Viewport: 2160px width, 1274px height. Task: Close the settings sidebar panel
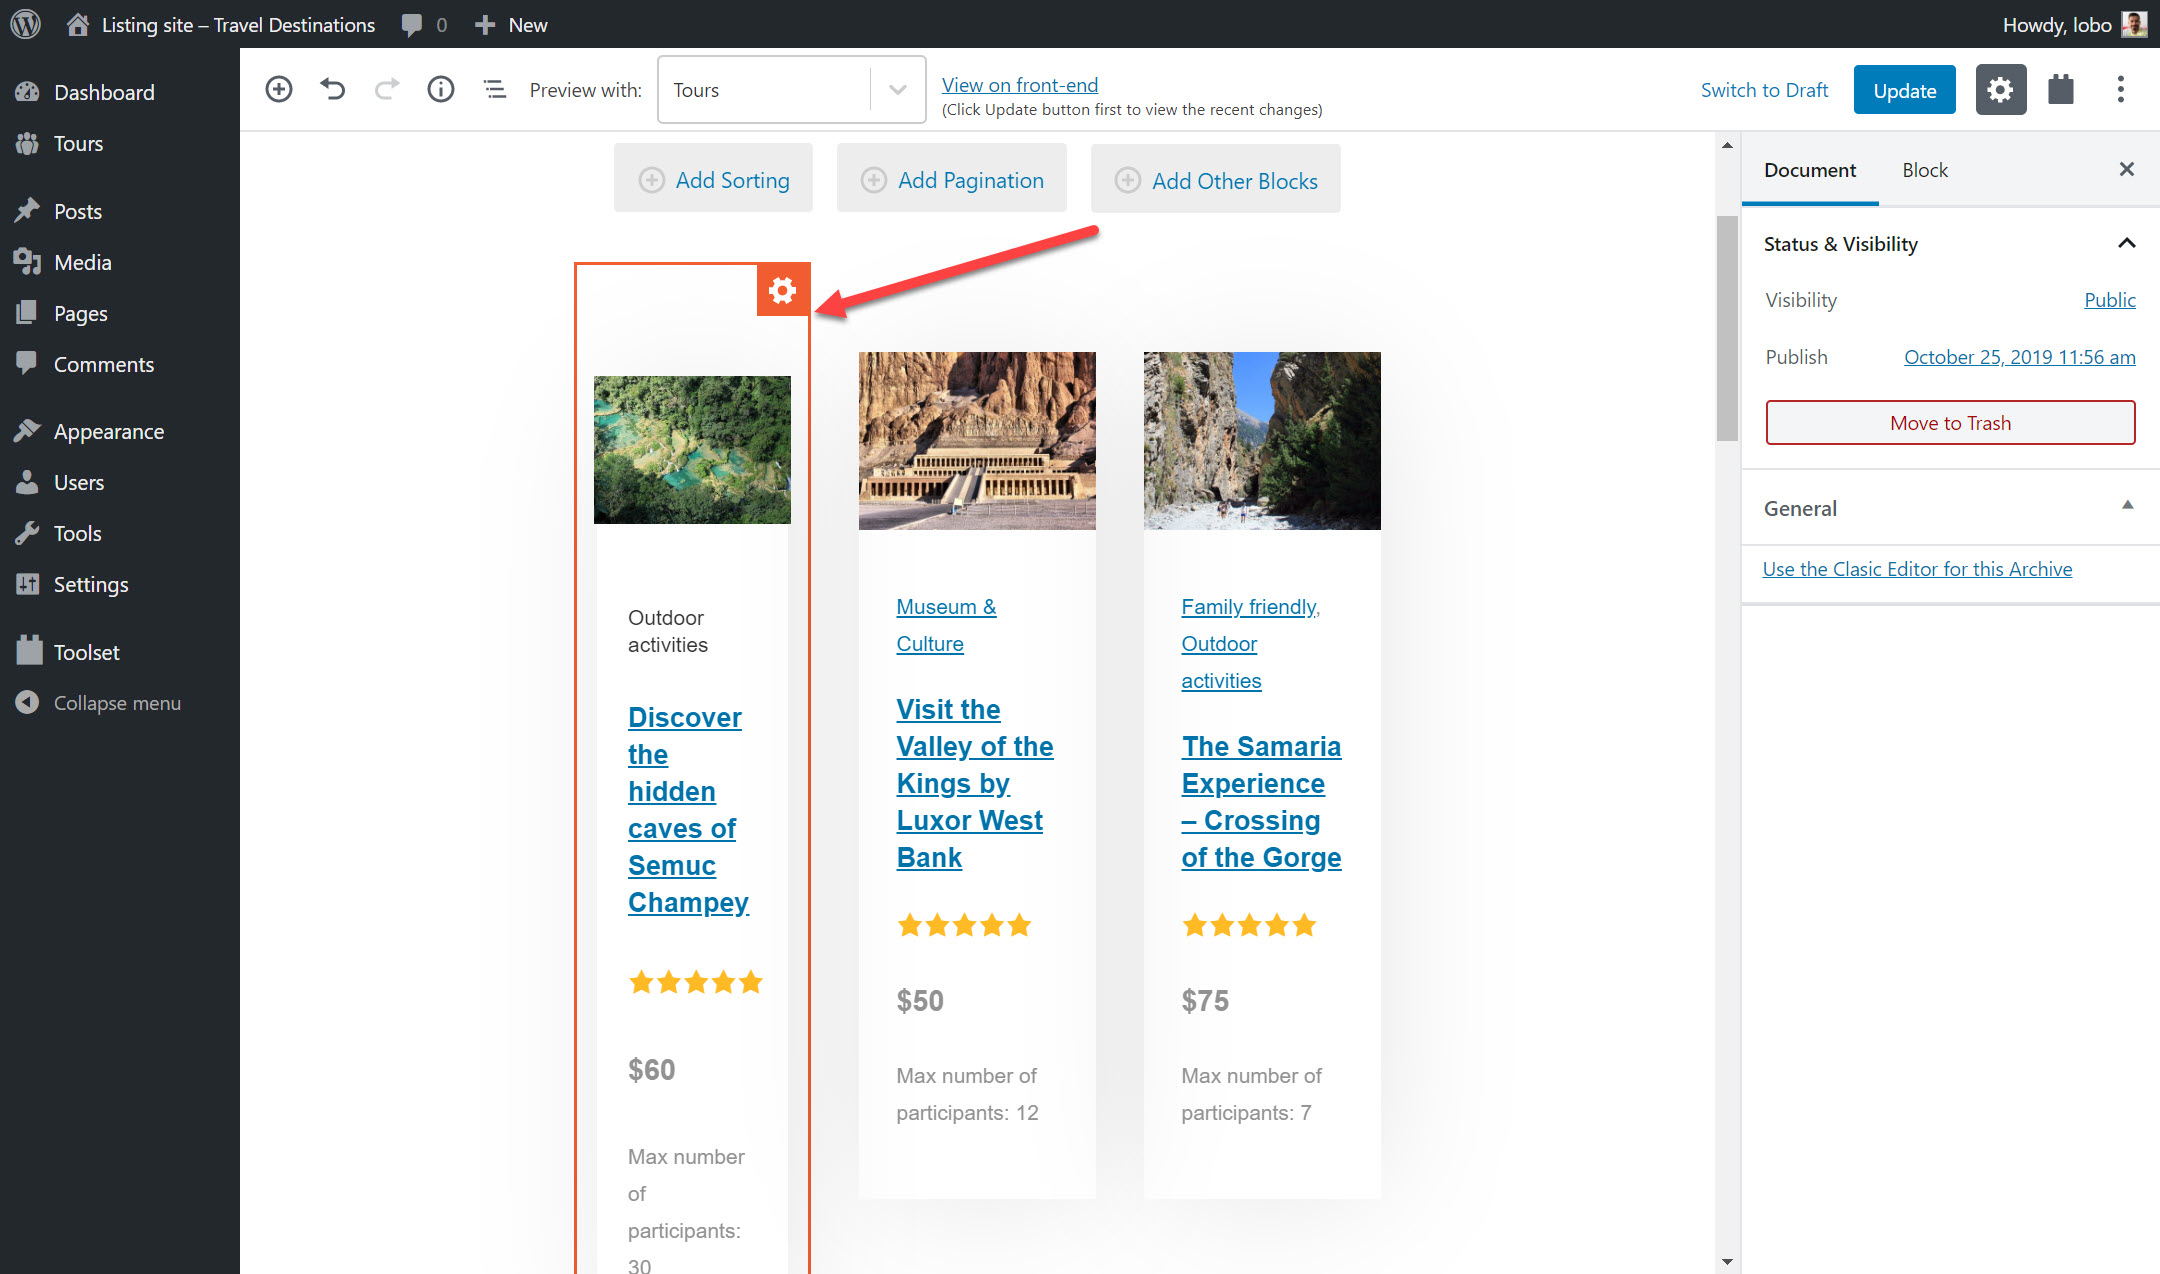pos(2127,169)
